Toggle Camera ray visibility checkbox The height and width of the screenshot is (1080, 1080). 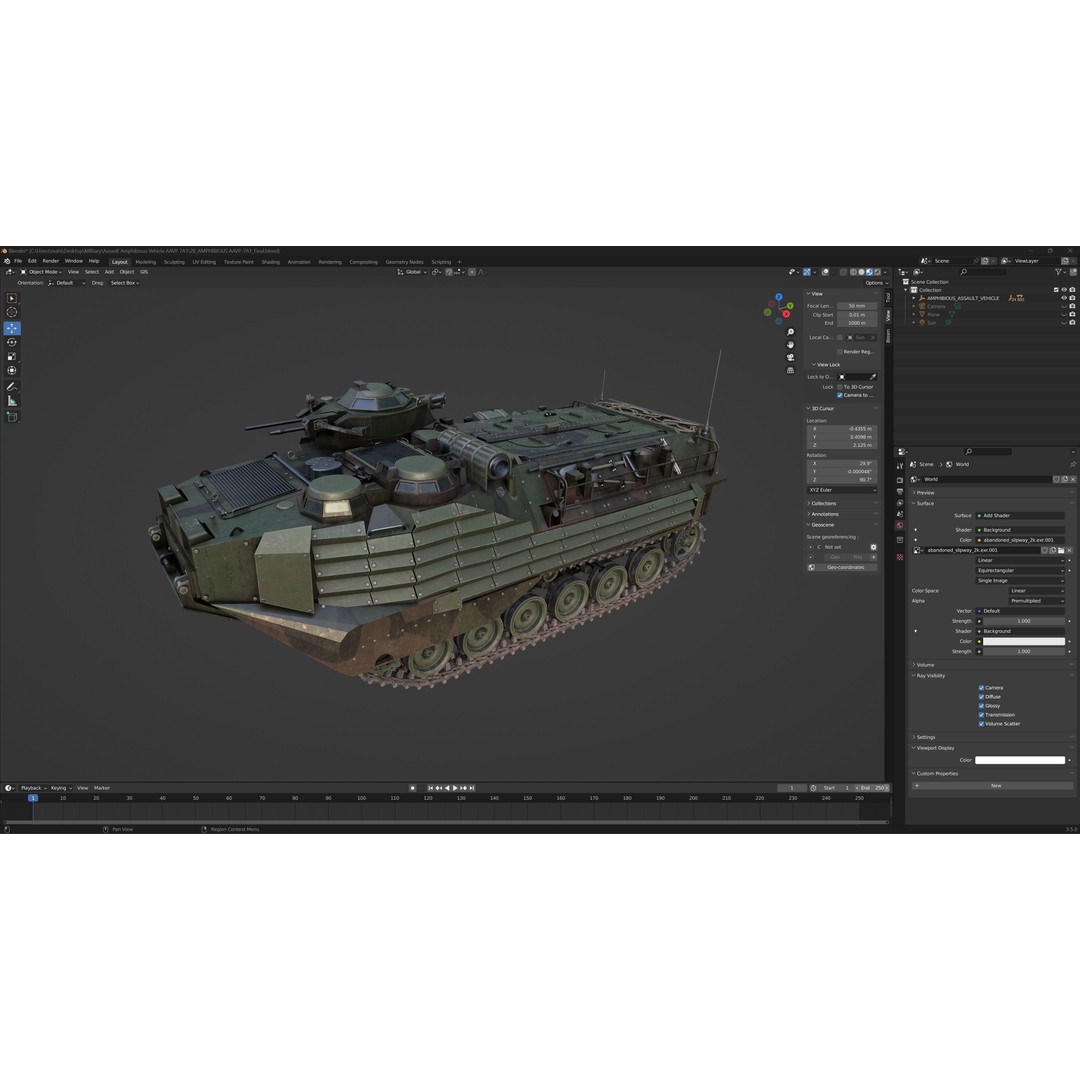coord(981,687)
